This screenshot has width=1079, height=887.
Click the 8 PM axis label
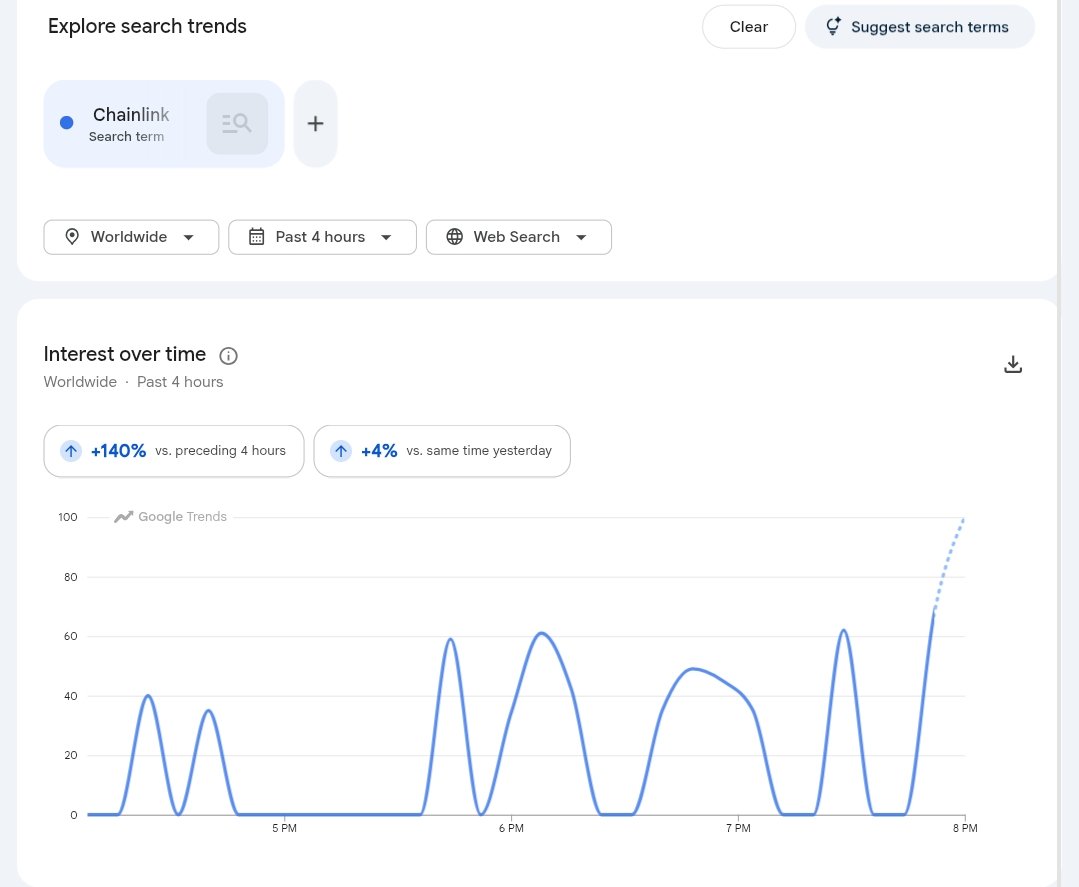coord(965,828)
